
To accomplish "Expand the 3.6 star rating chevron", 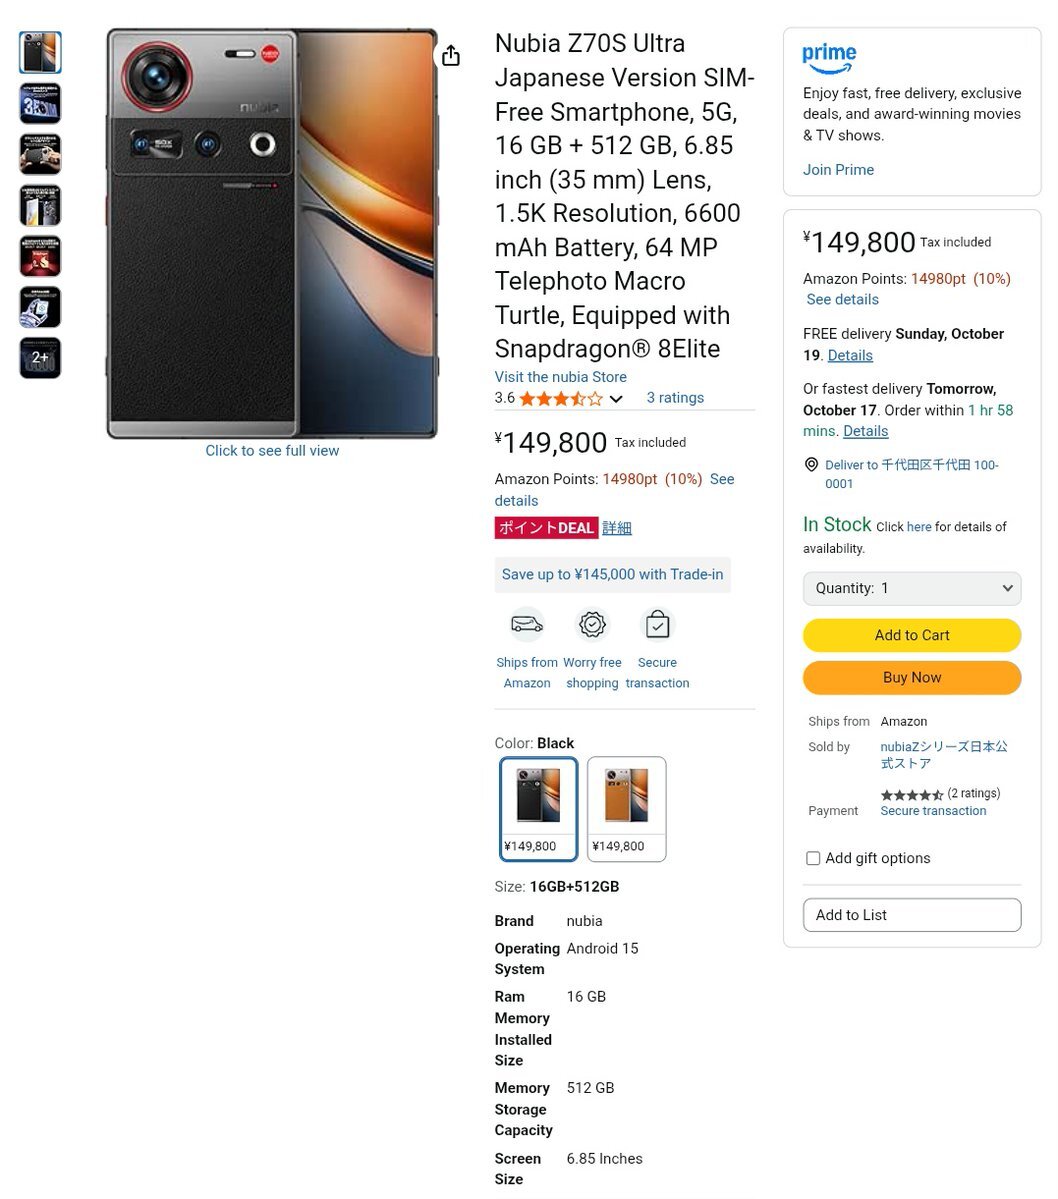I will 616,398.
